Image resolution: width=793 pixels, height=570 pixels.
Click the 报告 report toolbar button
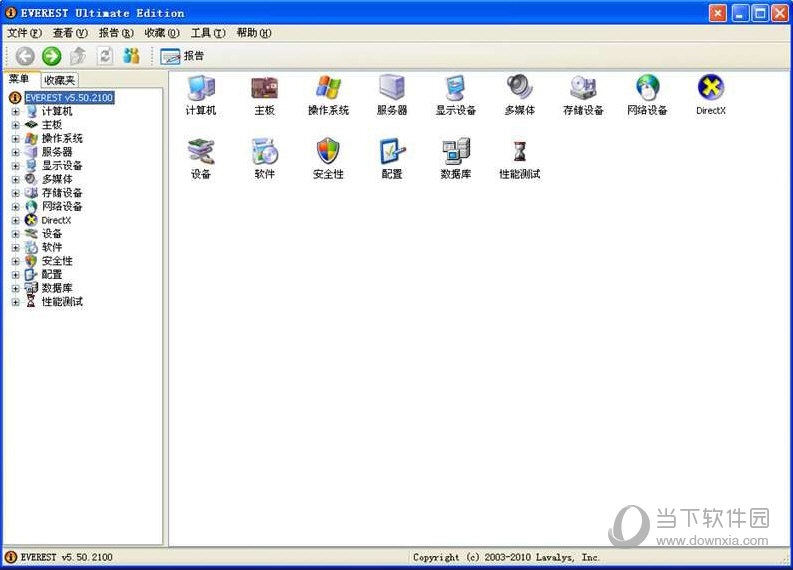(x=182, y=56)
